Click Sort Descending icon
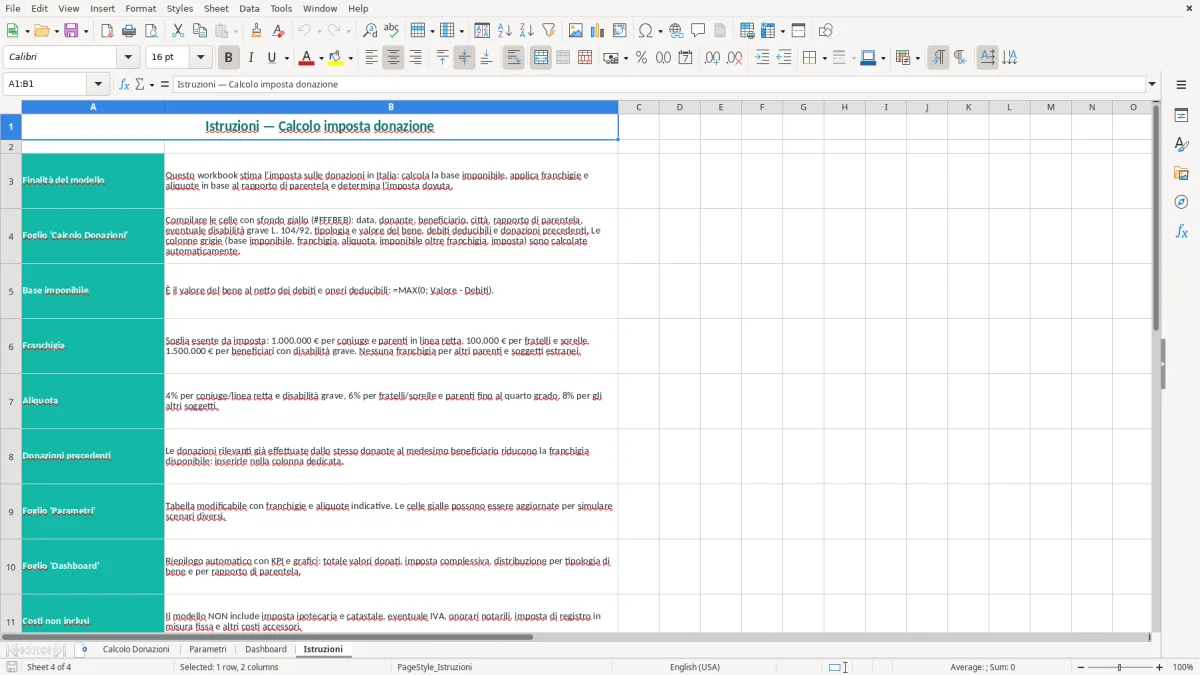This screenshot has height=675, width=1200. pos(526,31)
